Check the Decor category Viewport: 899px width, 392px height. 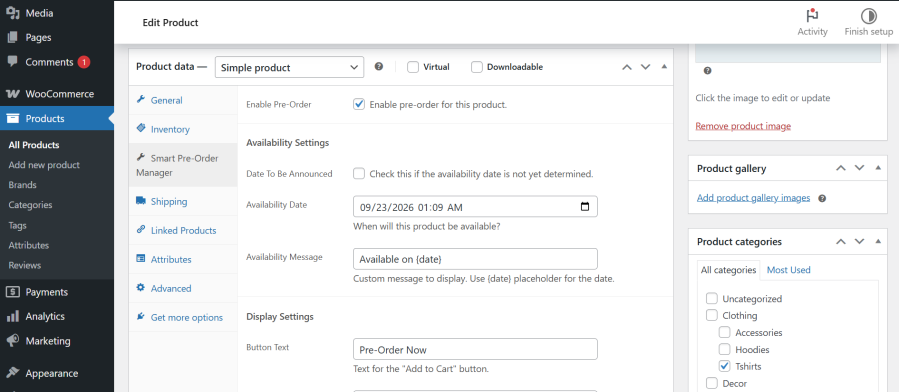(x=712, y=383)
